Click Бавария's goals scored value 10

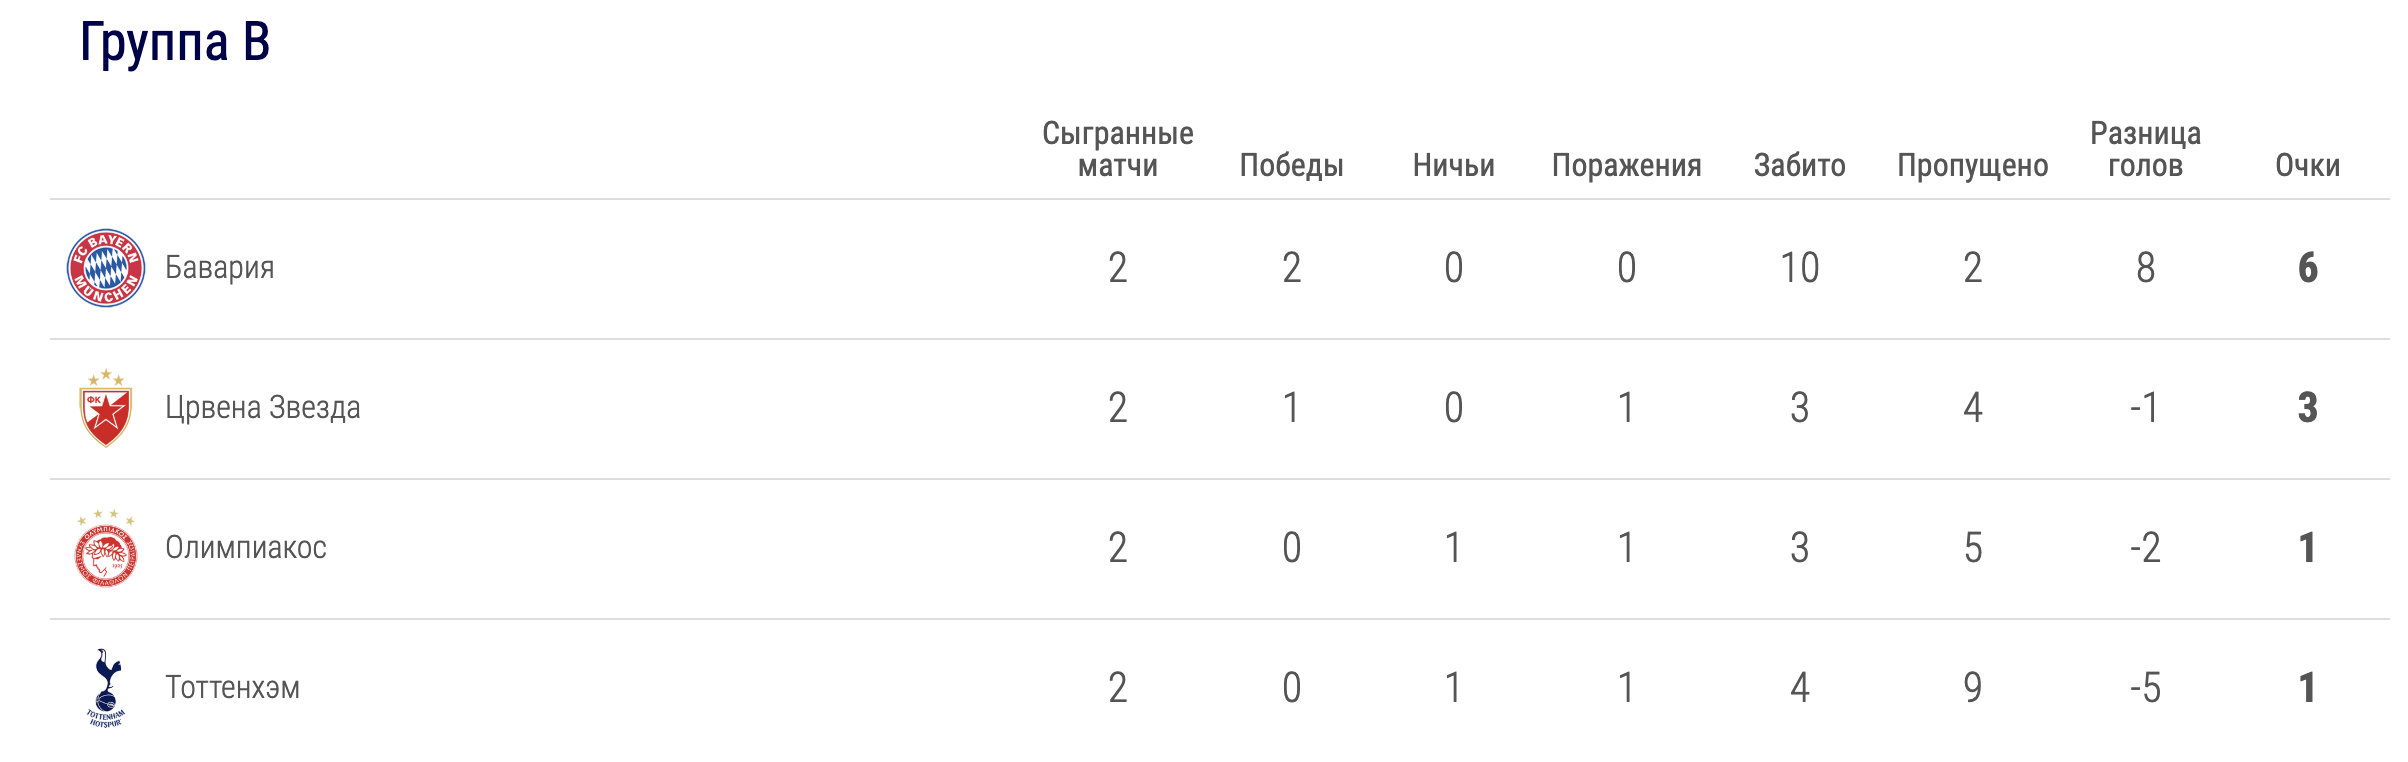click(x=1799, y=268)
